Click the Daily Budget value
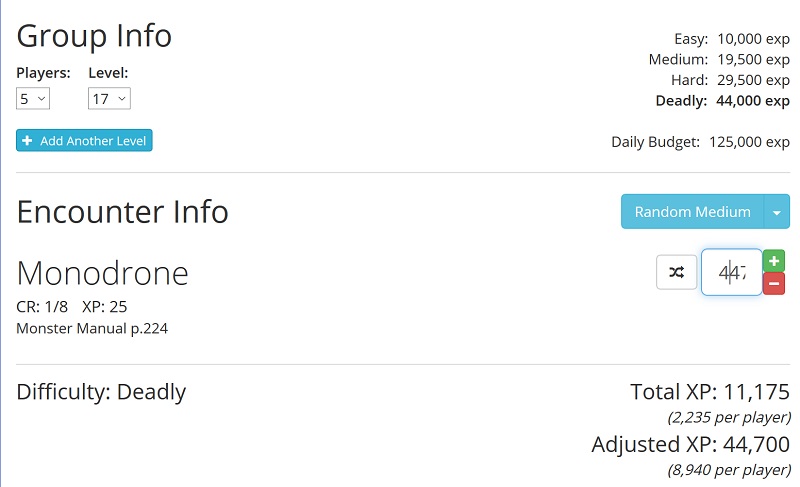The image size is (800, 487). [749, 142]
